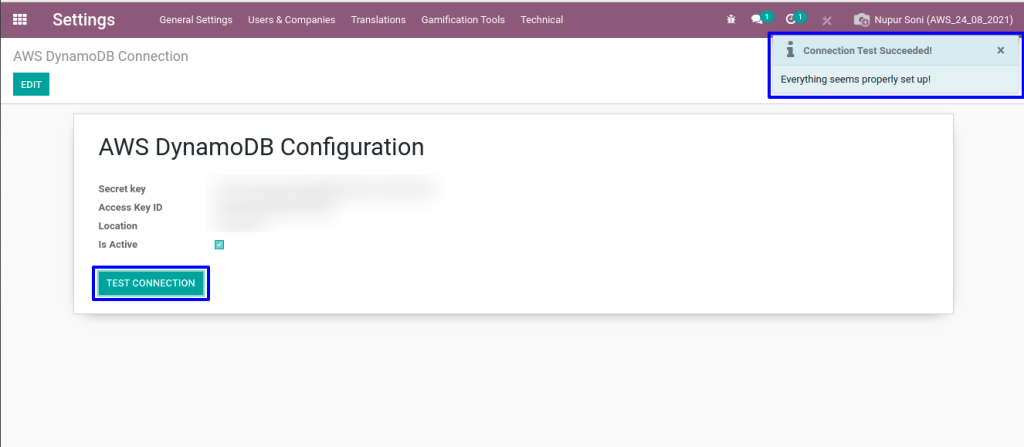Click the blurred Secret key value
1024x447 pixels.
[x=323, y=188]
